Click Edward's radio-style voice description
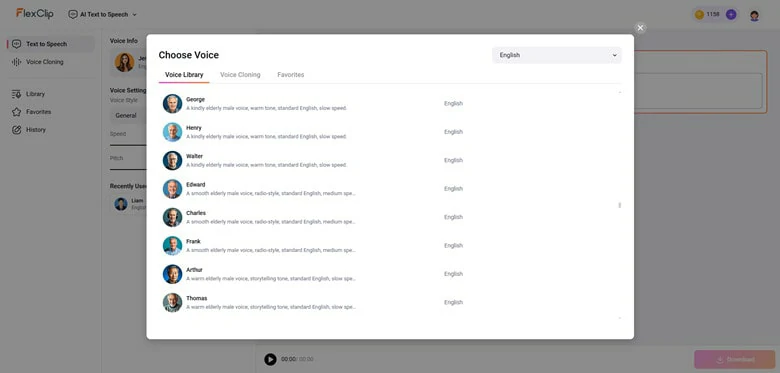Viewport: 780px width, 373px height. tap(271, 193)
